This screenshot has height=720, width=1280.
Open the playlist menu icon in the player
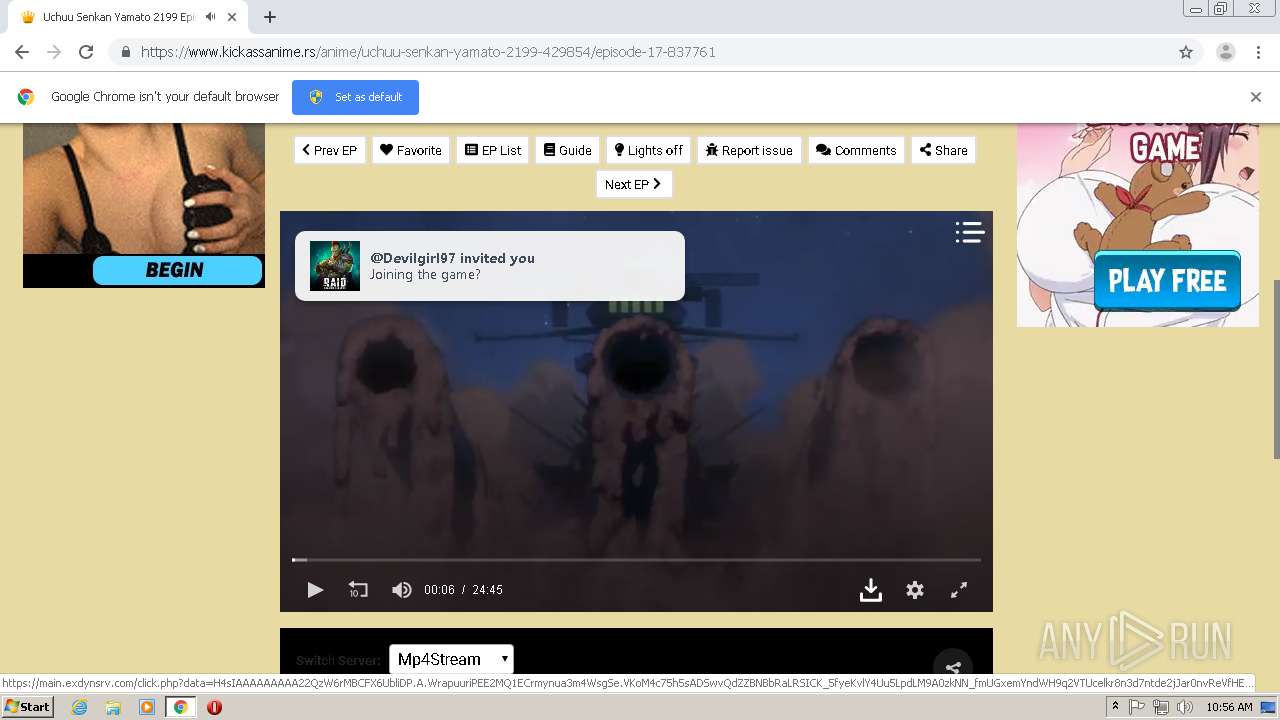[970, 232]
